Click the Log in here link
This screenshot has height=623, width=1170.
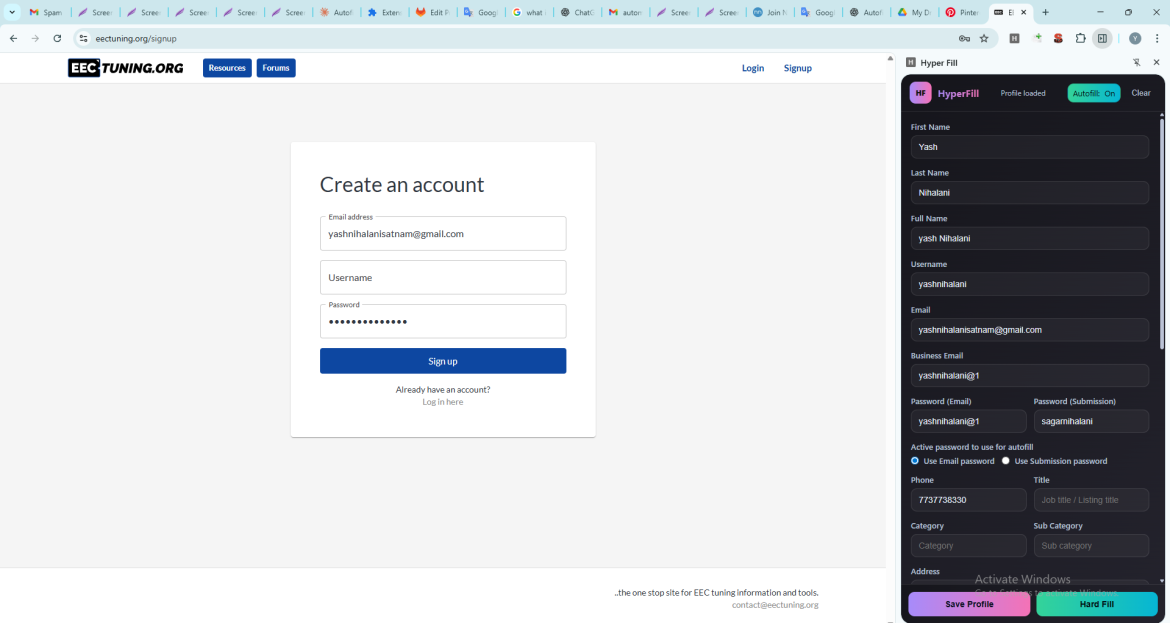[x=442, y=402]
